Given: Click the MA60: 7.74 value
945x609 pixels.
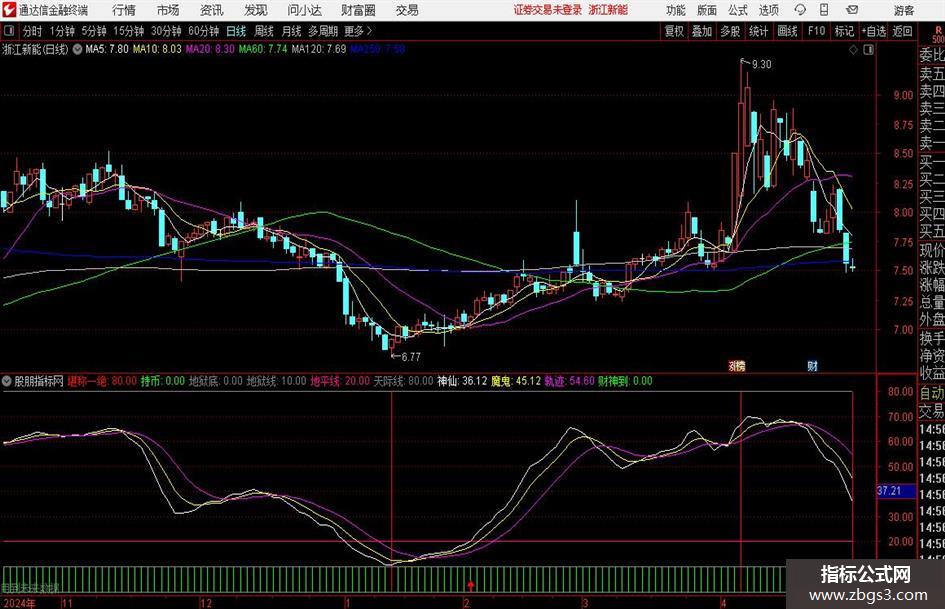Looking at the screenshot, I should coord(263,49).
